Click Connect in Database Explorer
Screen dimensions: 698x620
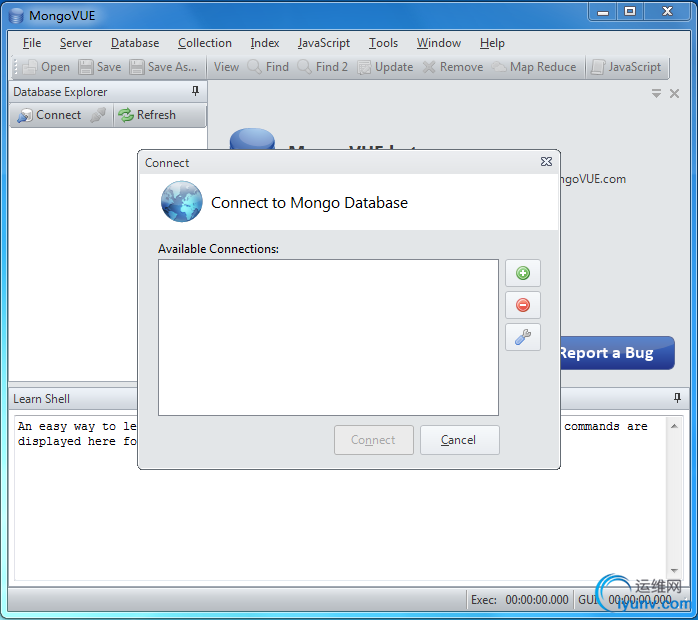tap(49, 115)
